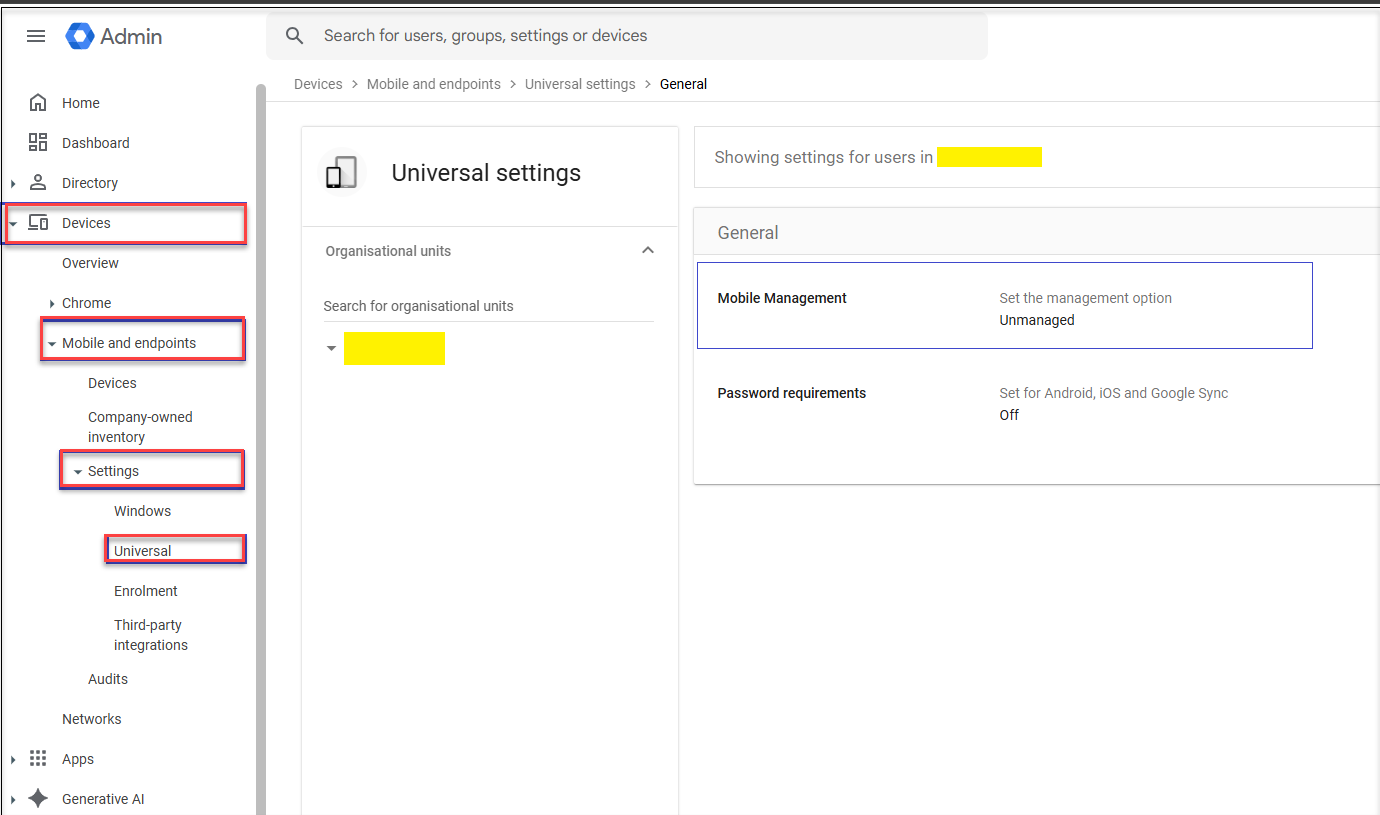Click the search magnifier icon
This screenshot has height=815, width=1380.
click(294, 36)
